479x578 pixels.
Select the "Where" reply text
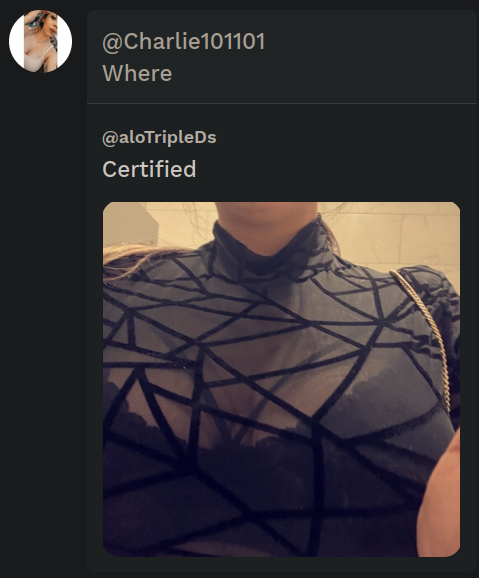[137, 73]
